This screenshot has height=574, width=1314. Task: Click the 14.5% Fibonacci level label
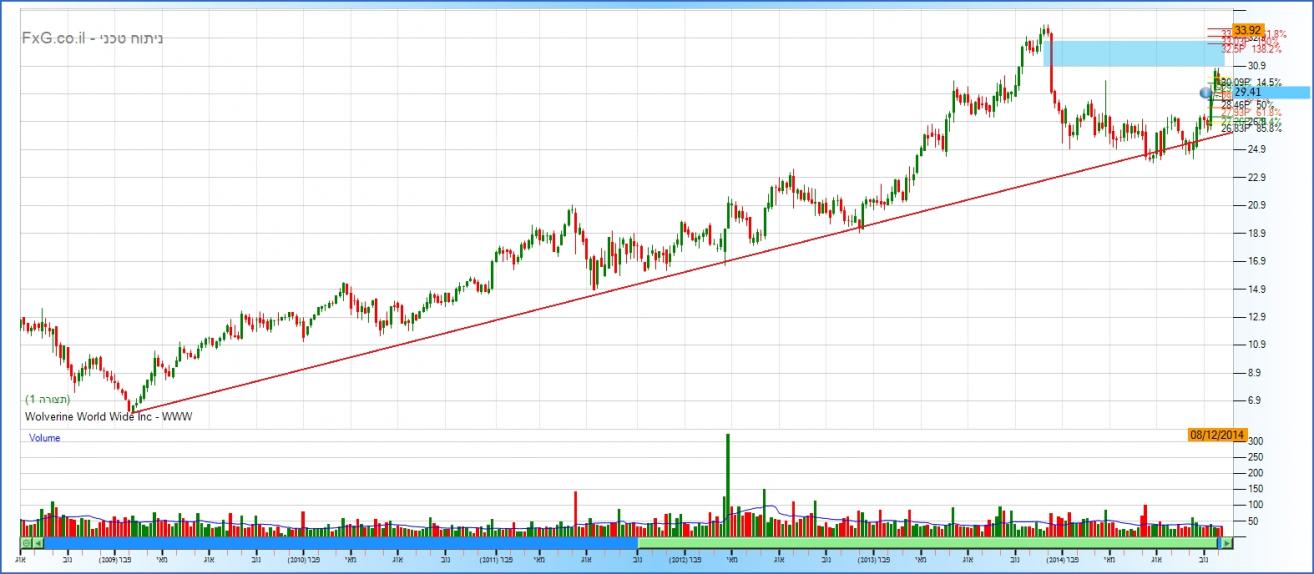1268,82
